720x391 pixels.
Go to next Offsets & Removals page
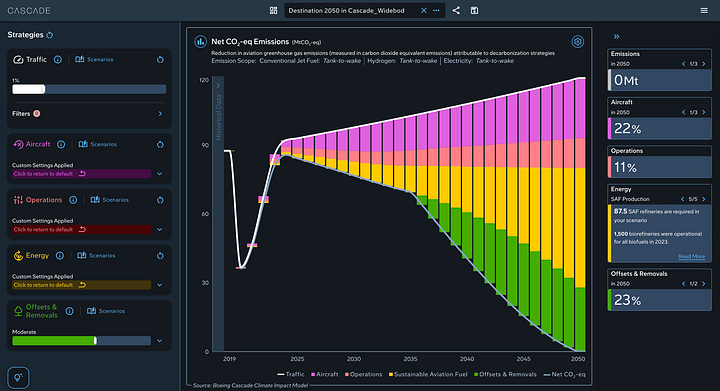click(x=703, y=284)
